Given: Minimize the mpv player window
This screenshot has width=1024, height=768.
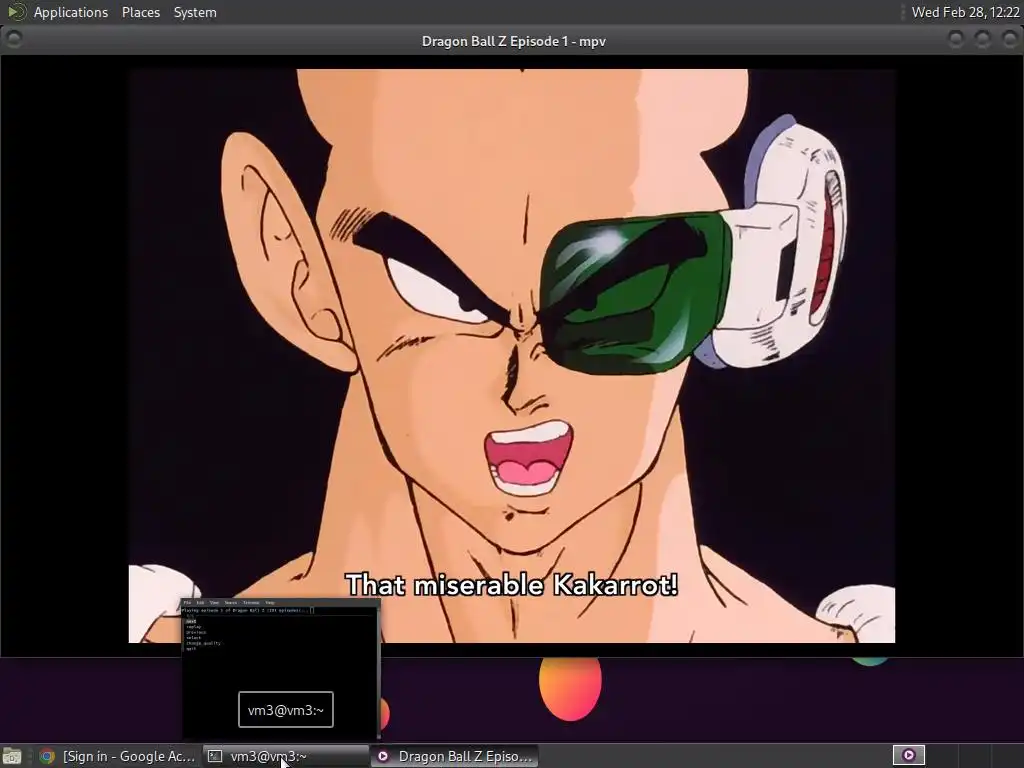Looking at the screenshot, I should click(955, 39).
